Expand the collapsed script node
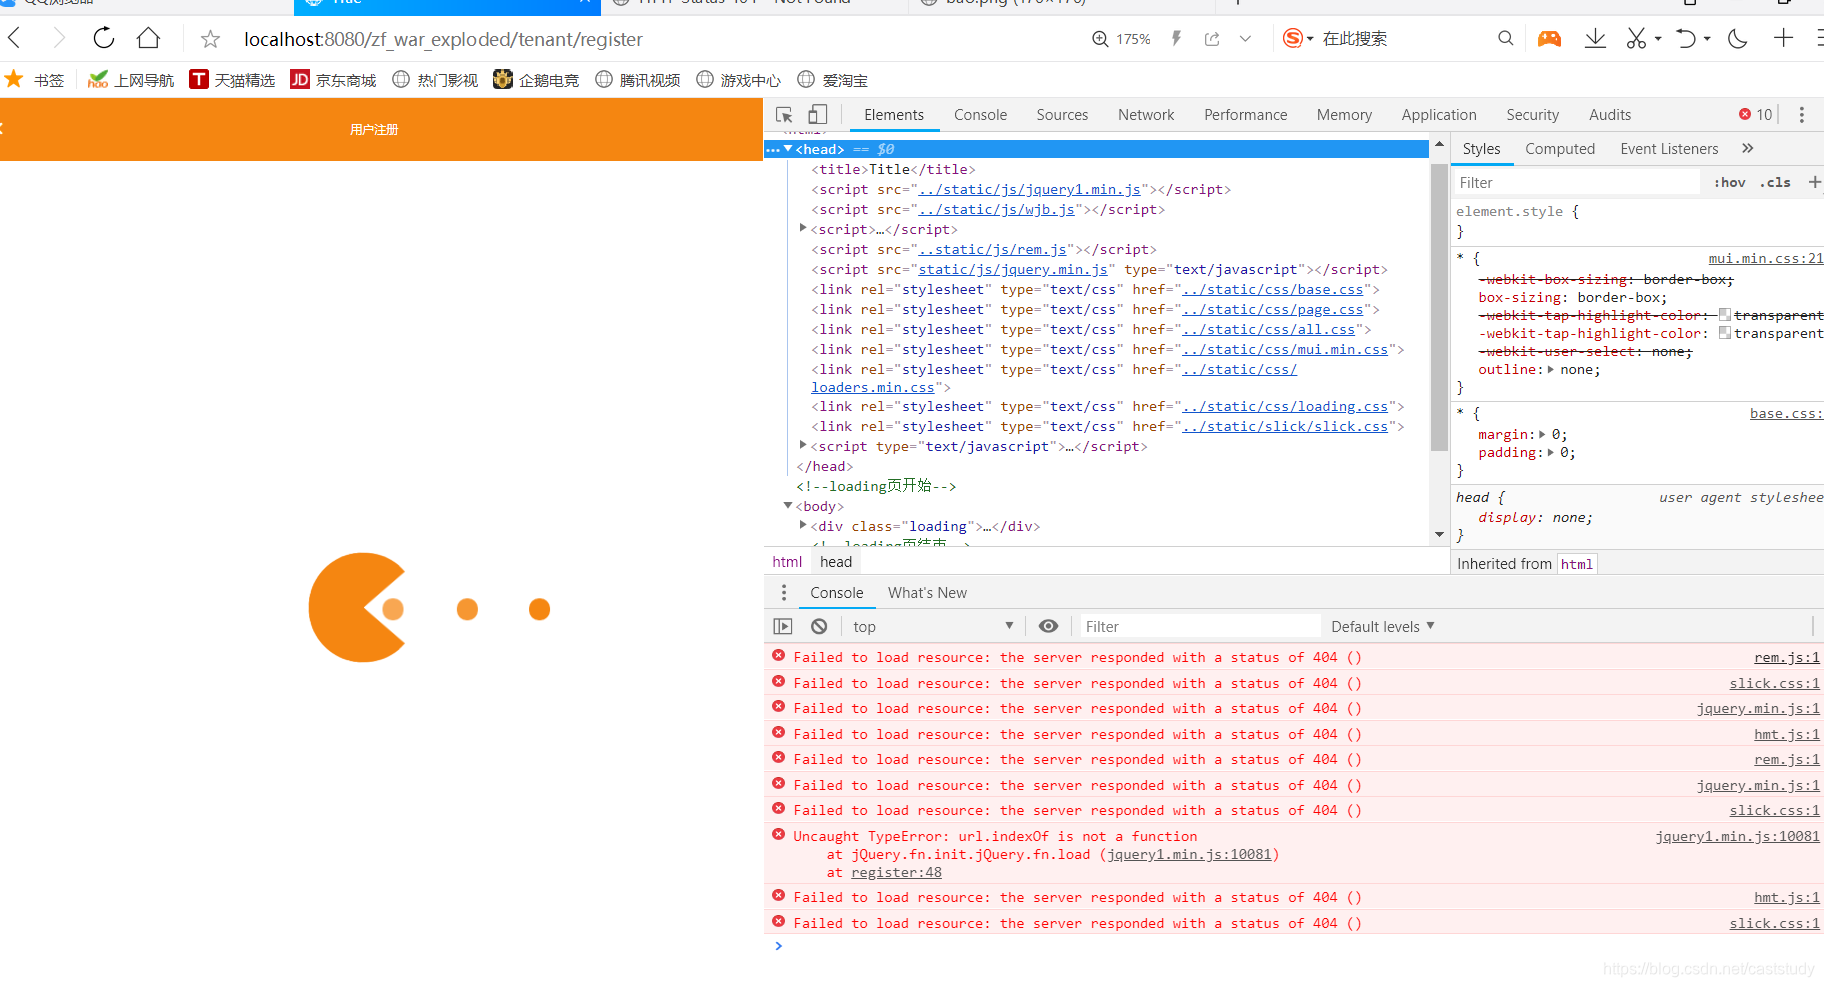Viewport: 1824px width, 987px height. tap(803, 229)
